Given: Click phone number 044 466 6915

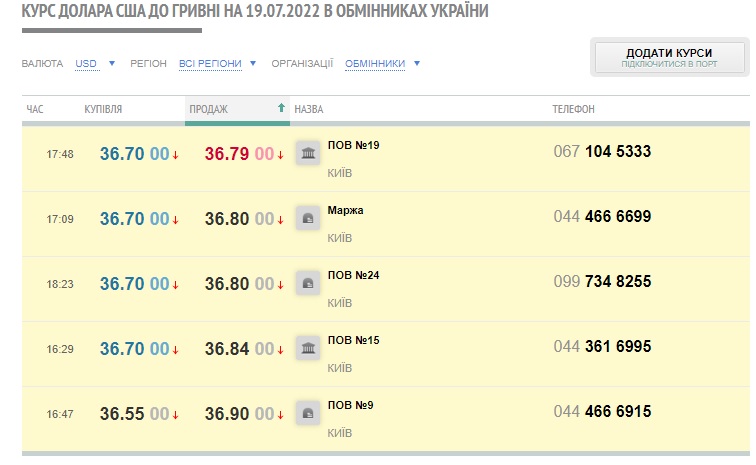Looking at the screenshot, I should pos(602,412).
